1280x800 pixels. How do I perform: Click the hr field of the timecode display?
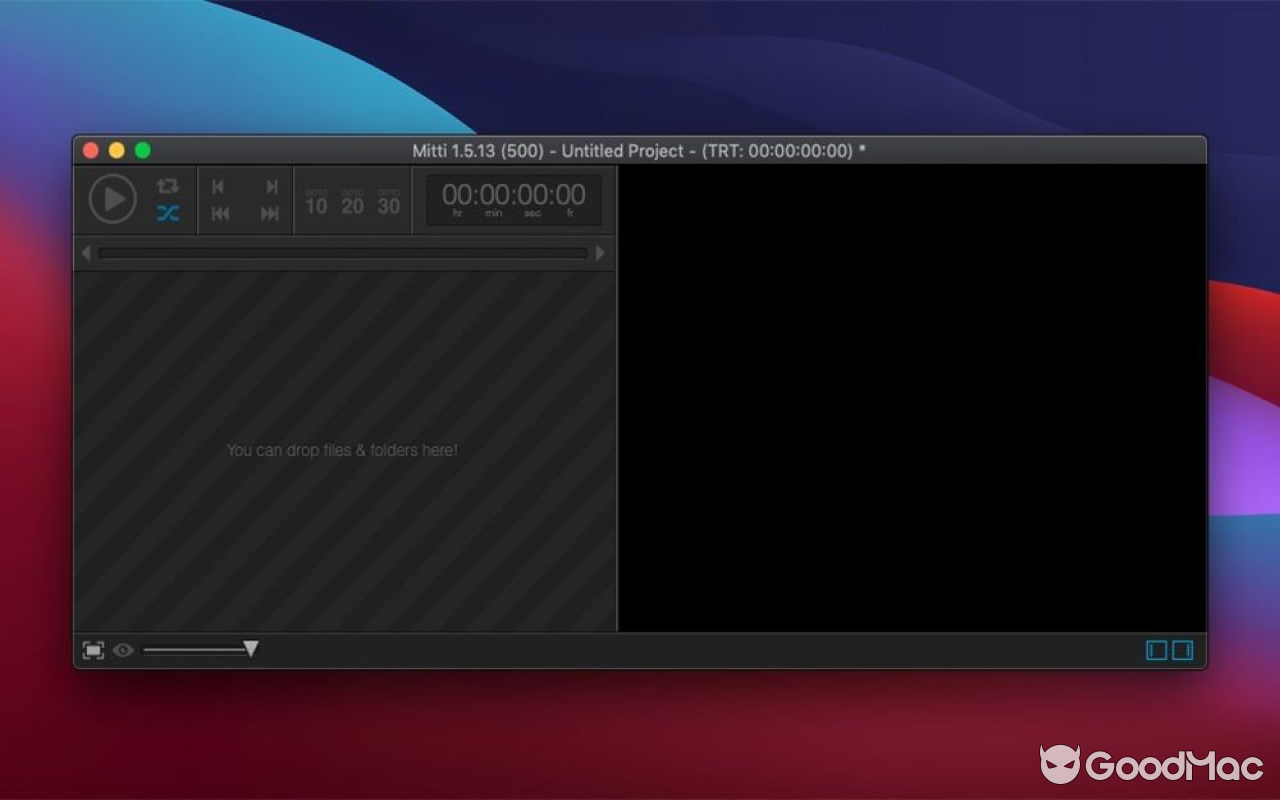(x=455, y=195)
